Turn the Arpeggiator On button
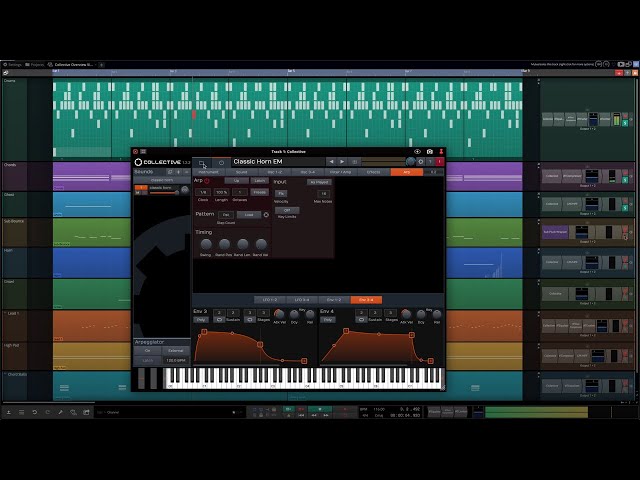Screen dimensions: 640x480 coord(147,351)
